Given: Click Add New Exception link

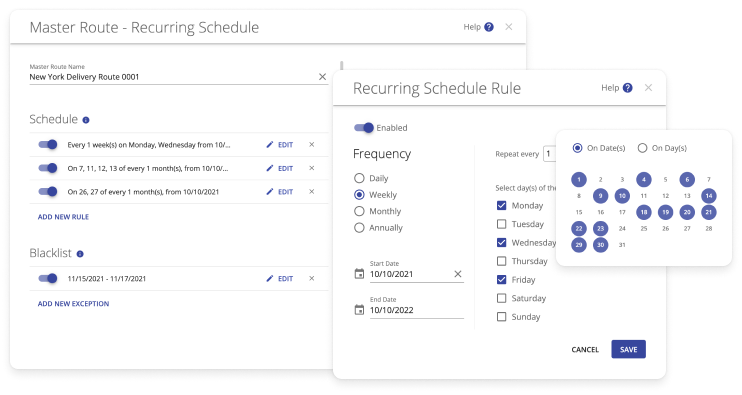Looking at the screenshot, I should tap(73, 304).
